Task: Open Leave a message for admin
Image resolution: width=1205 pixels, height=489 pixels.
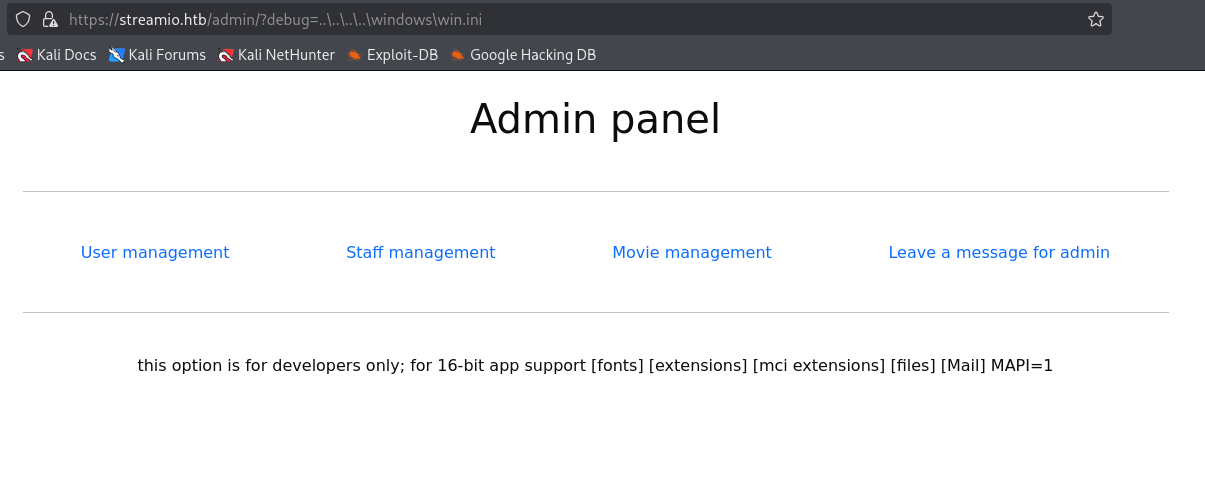Action: pyautogui.click(x=999, y=252)
